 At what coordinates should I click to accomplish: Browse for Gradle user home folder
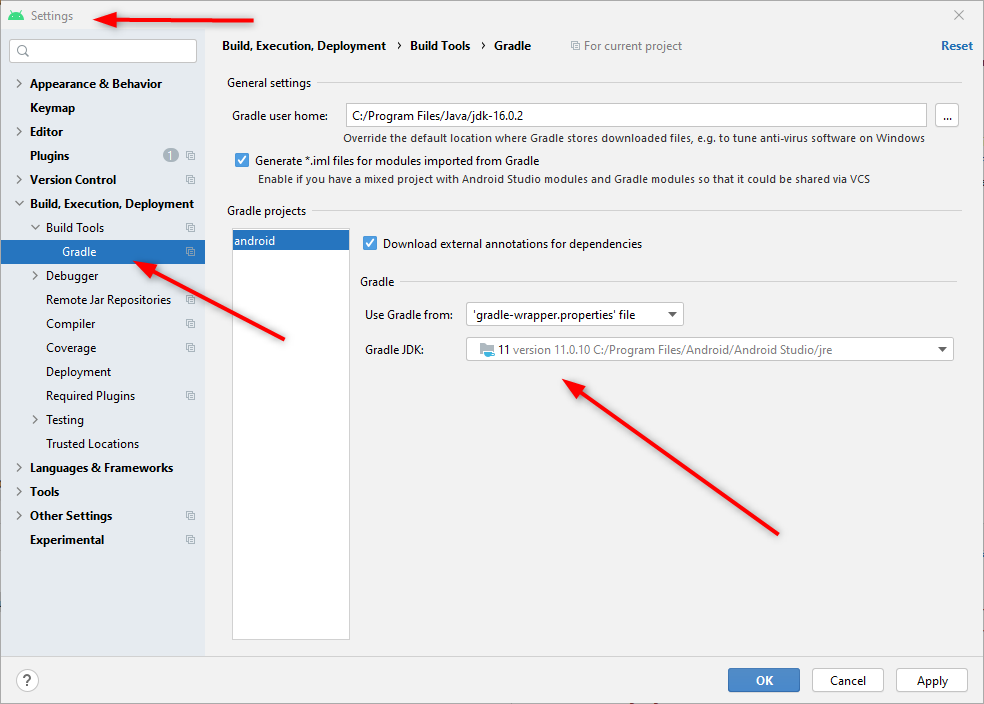click(946, 115)
